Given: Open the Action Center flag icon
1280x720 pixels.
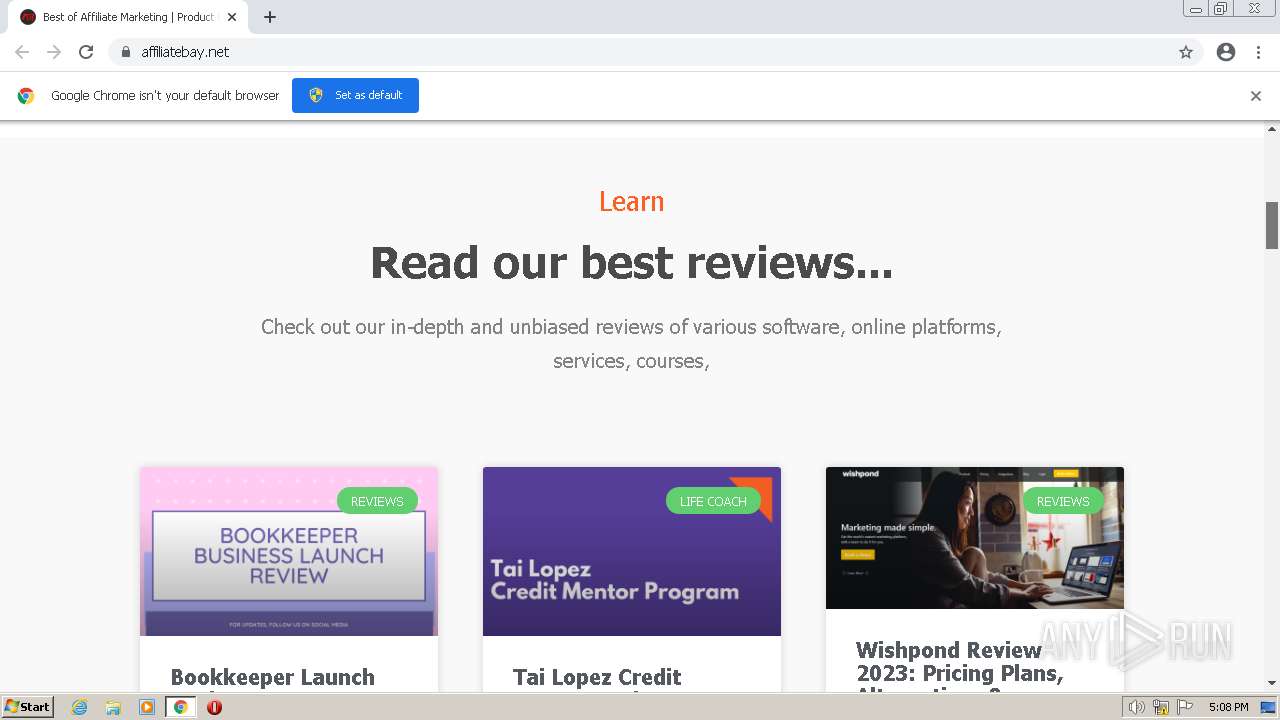Looking at the screenshot, I should point(1185,707).
